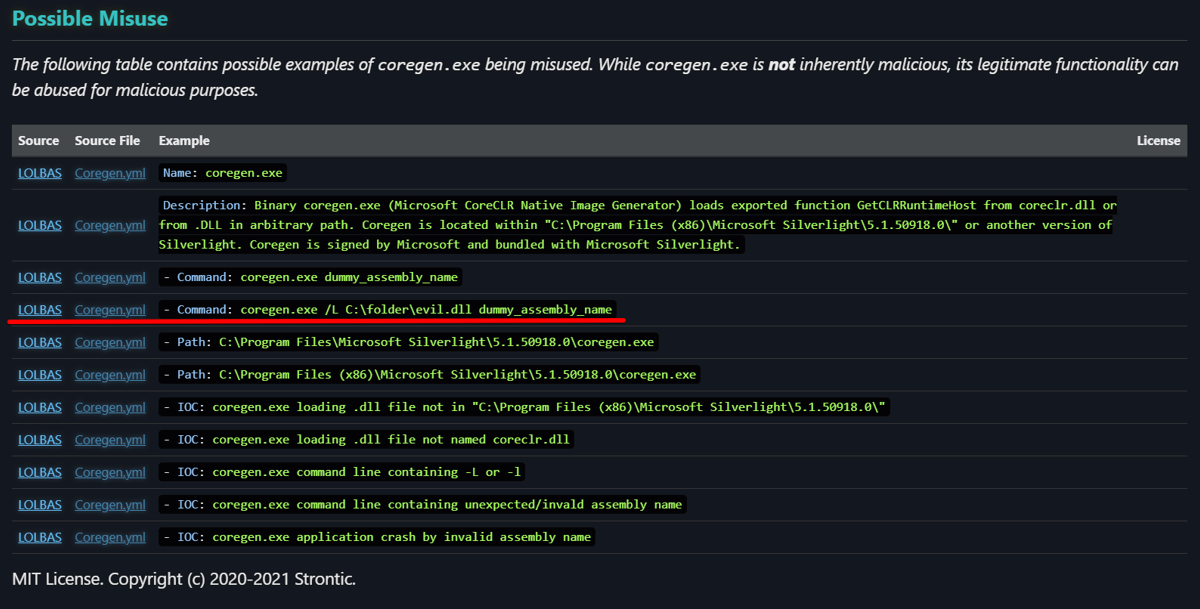1200x609 pixels.
Task: Click the 'Name: coregen.exe' code cell
Action: (223, 173)
